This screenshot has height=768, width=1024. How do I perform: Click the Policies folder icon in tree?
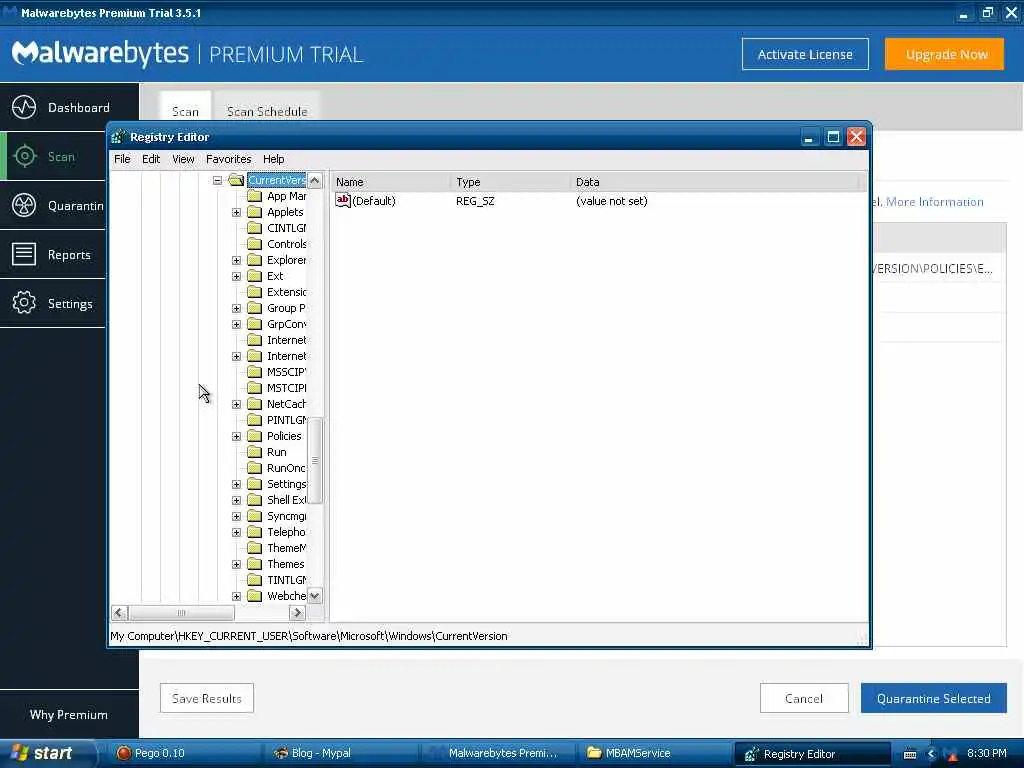click(x=255, y=436)
